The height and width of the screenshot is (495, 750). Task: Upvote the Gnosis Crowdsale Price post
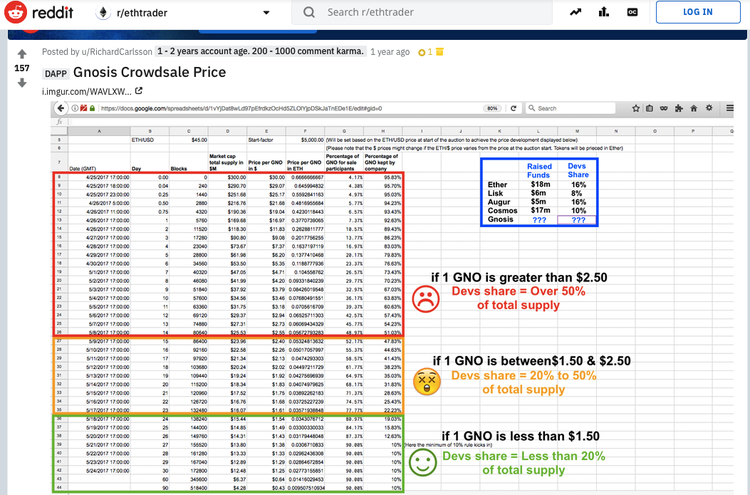tap(22, 53)
